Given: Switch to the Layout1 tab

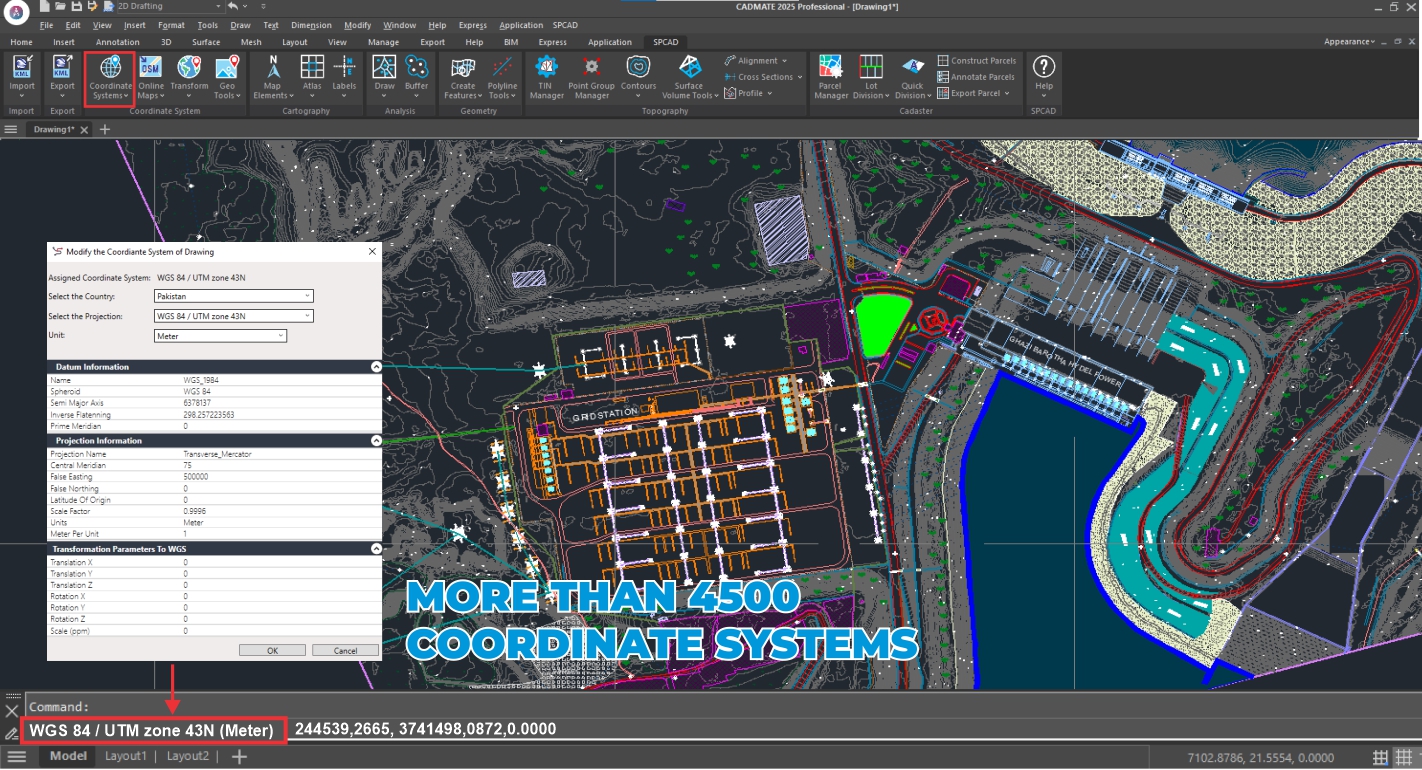Looking at the screenshot, I should pyautogui.click(x=126, y=756).
